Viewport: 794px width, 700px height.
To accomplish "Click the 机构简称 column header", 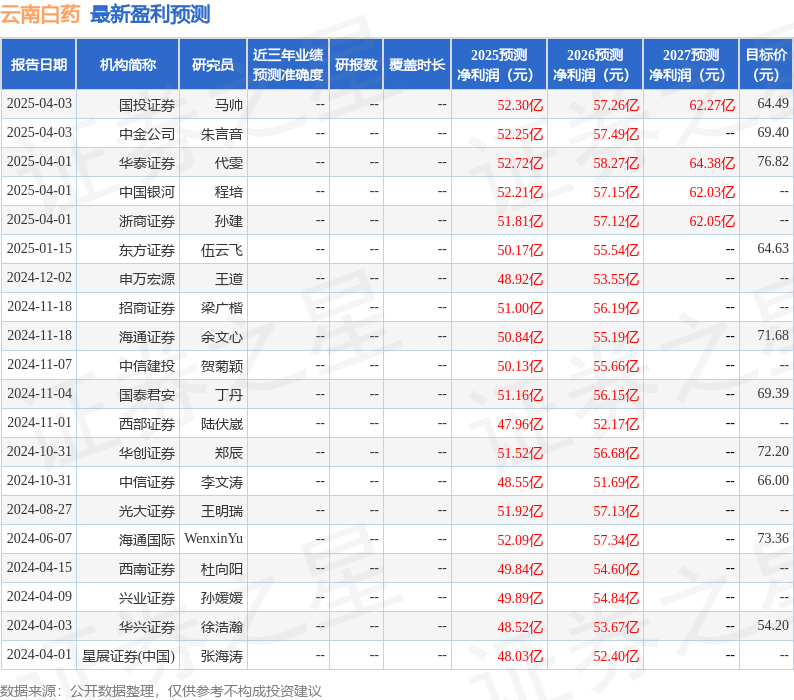I will tap(128, 65).
